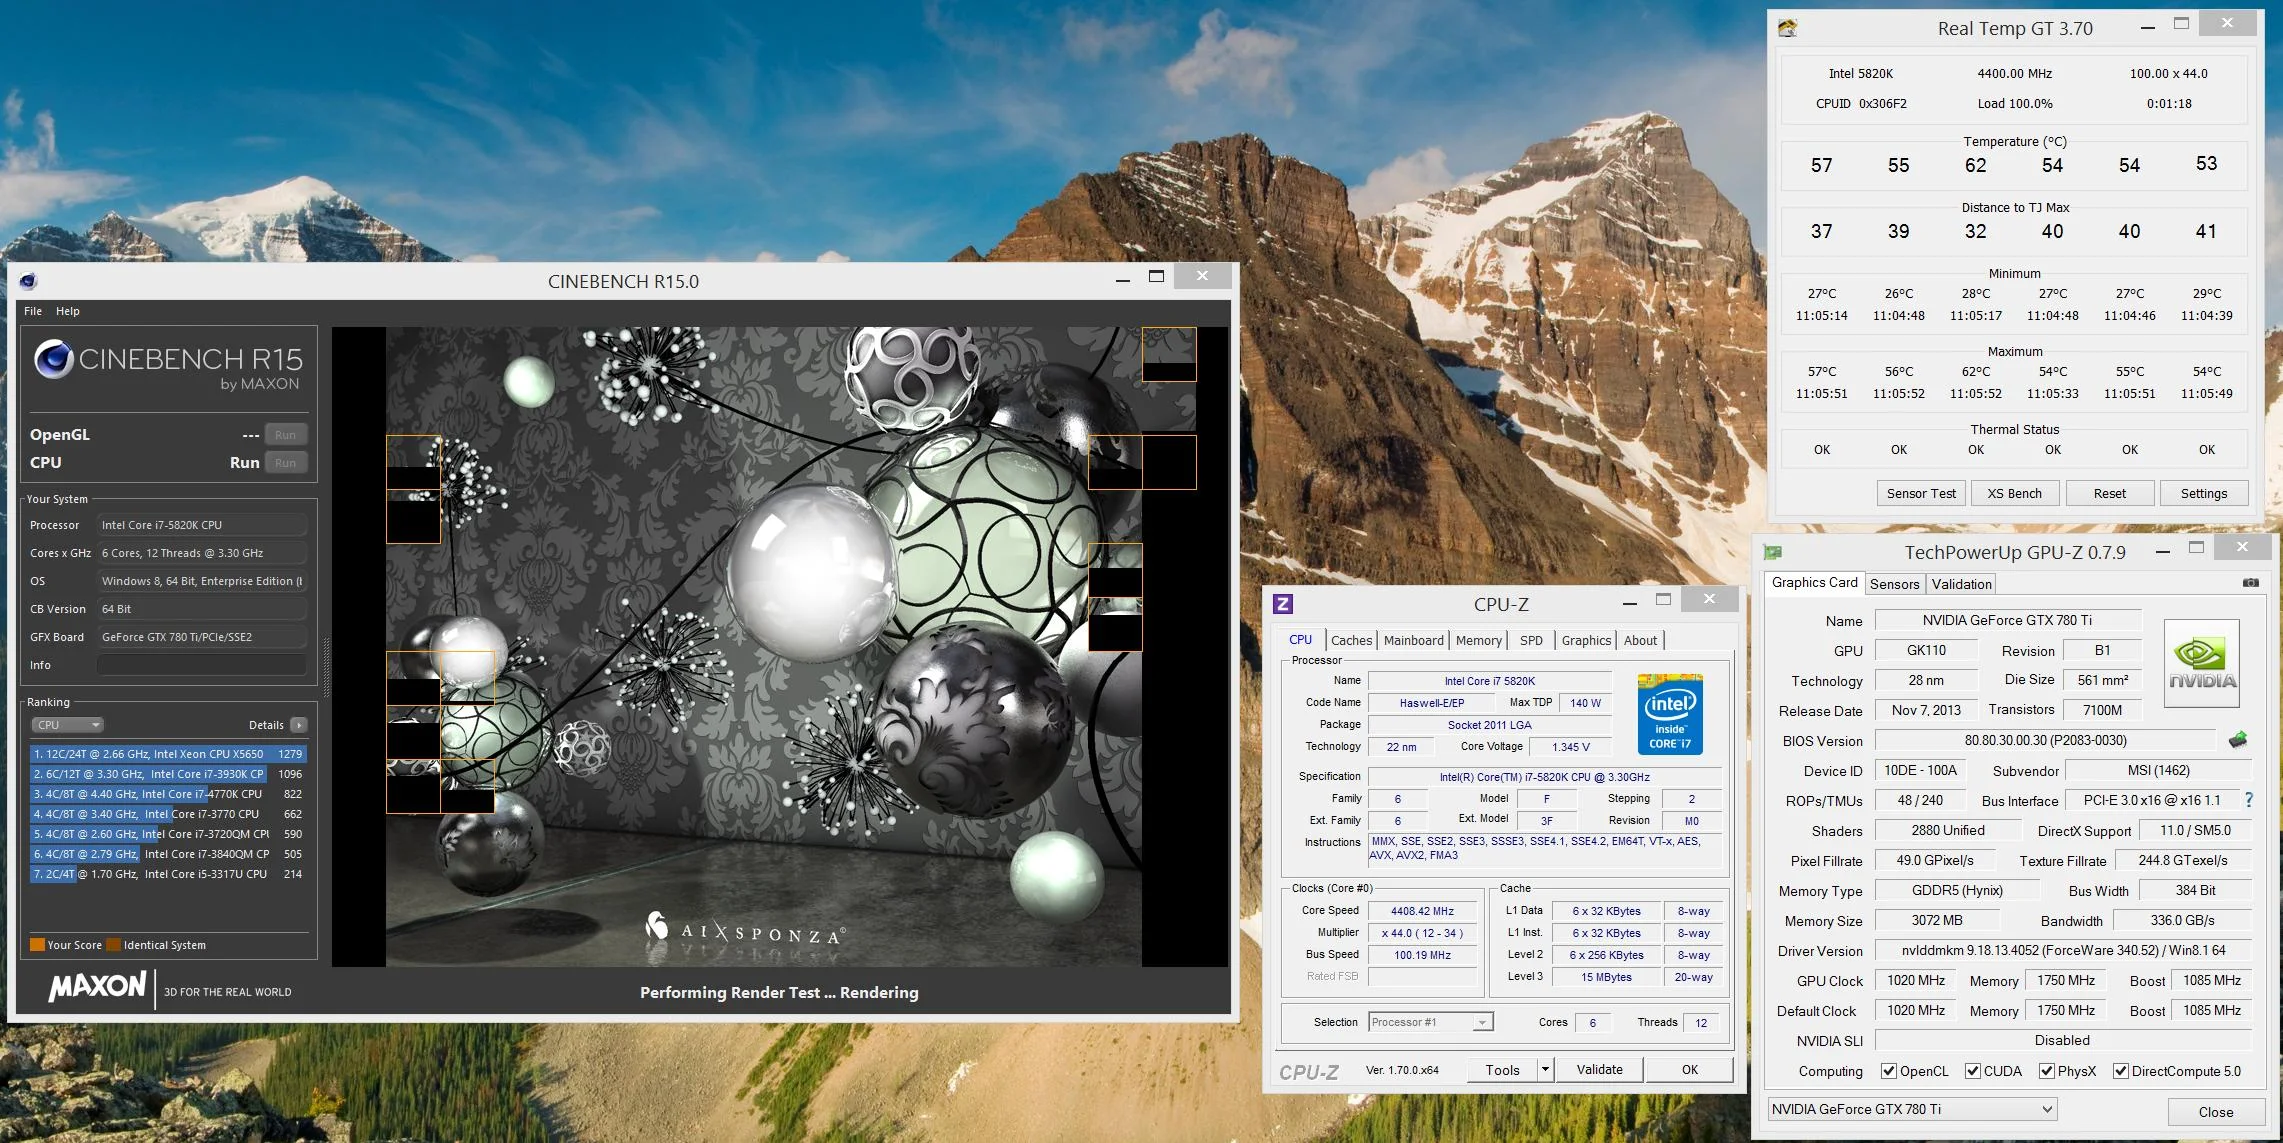The height and width of the screenshot is (1143, 2283).
Task: Click the CPU-Z title bar Z icon
Action: [x=1283, y=603]
